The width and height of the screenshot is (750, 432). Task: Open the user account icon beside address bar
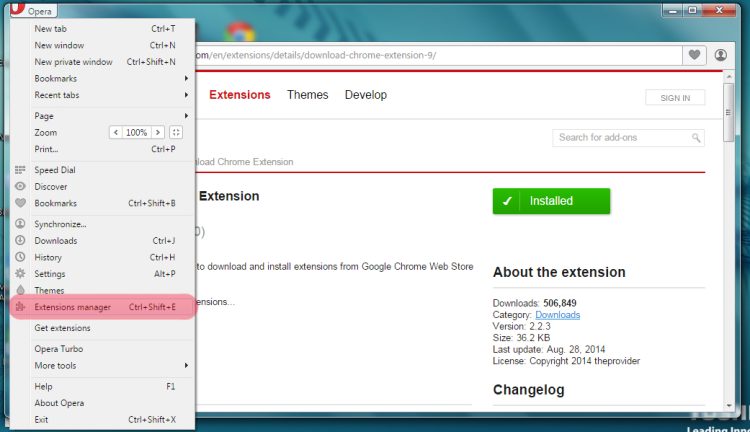(721, 55)
